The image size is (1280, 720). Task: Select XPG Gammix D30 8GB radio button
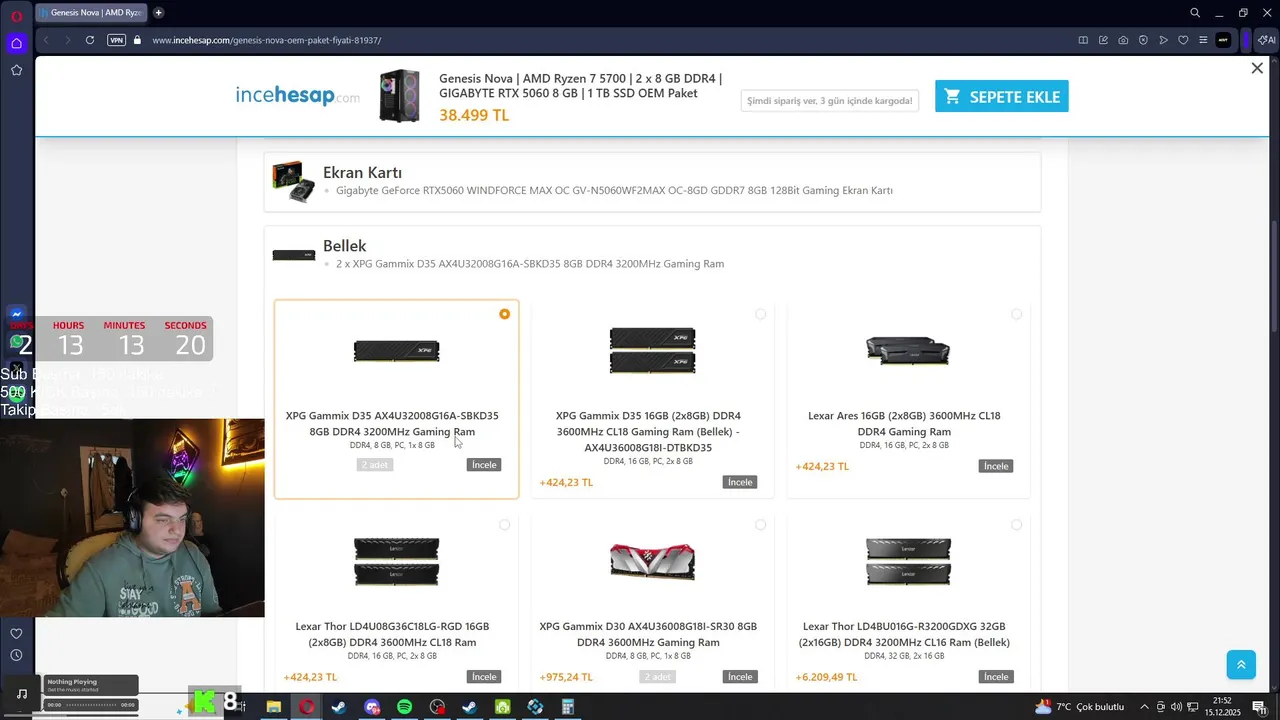point(760,525)
